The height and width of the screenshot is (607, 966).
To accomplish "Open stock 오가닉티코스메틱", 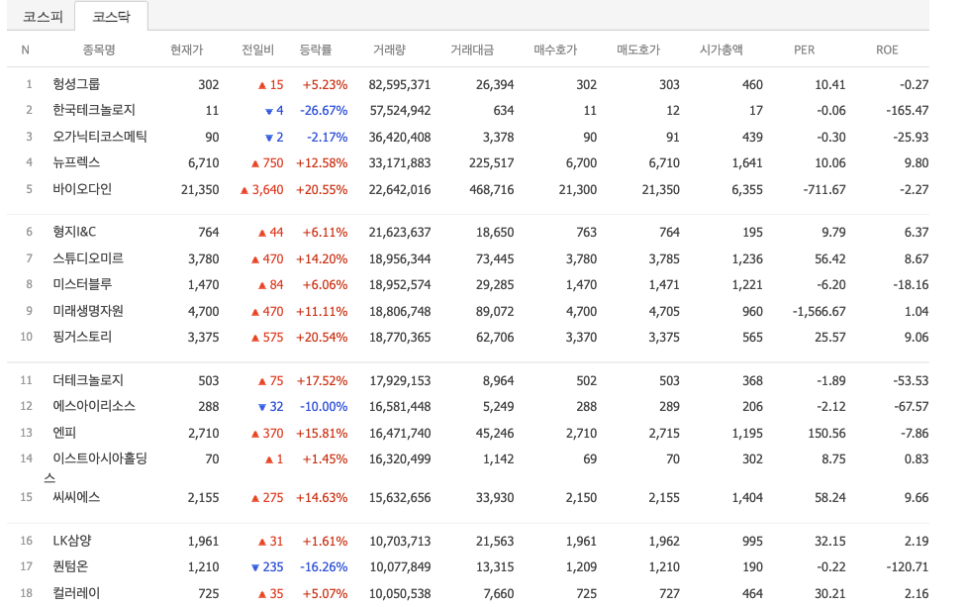I will point(100,137).
